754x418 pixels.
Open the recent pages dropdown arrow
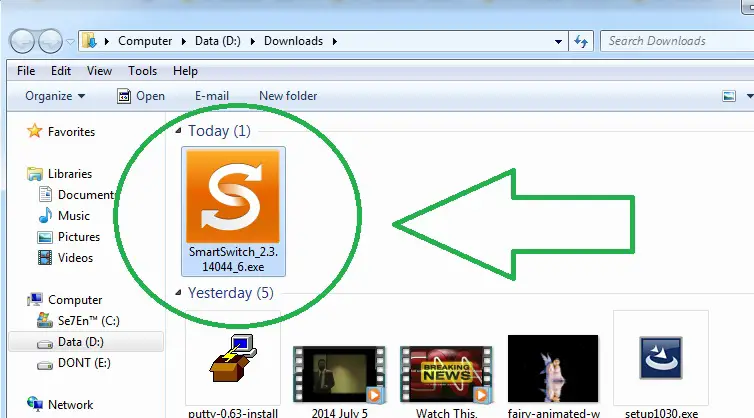point(70,42)
